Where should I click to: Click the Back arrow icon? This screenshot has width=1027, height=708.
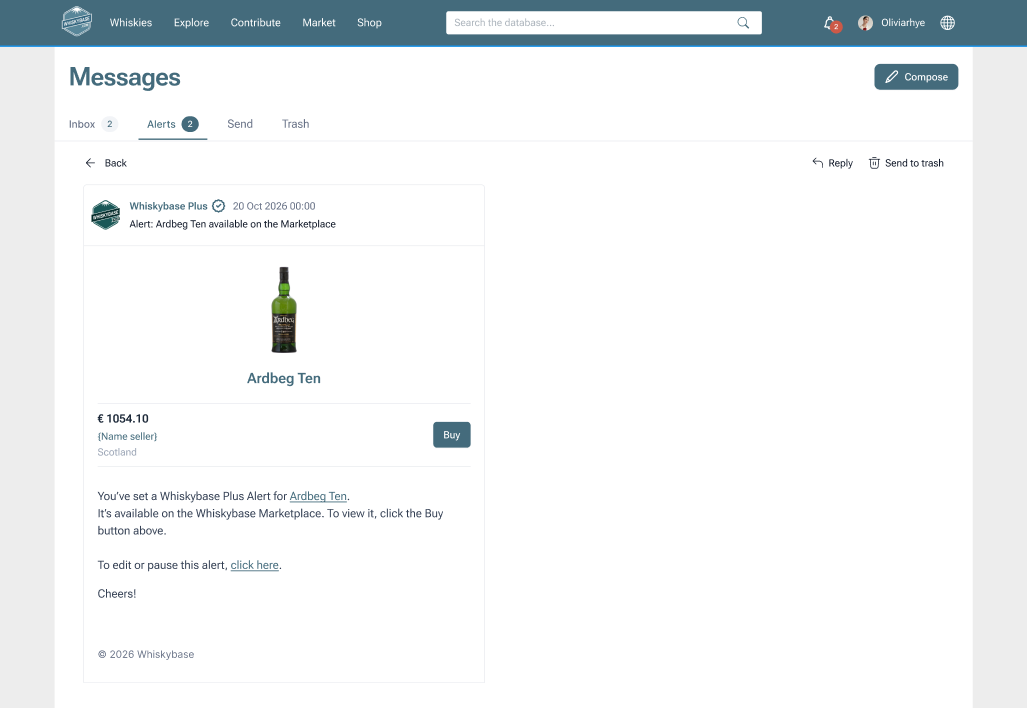click(x=90, y=163)
